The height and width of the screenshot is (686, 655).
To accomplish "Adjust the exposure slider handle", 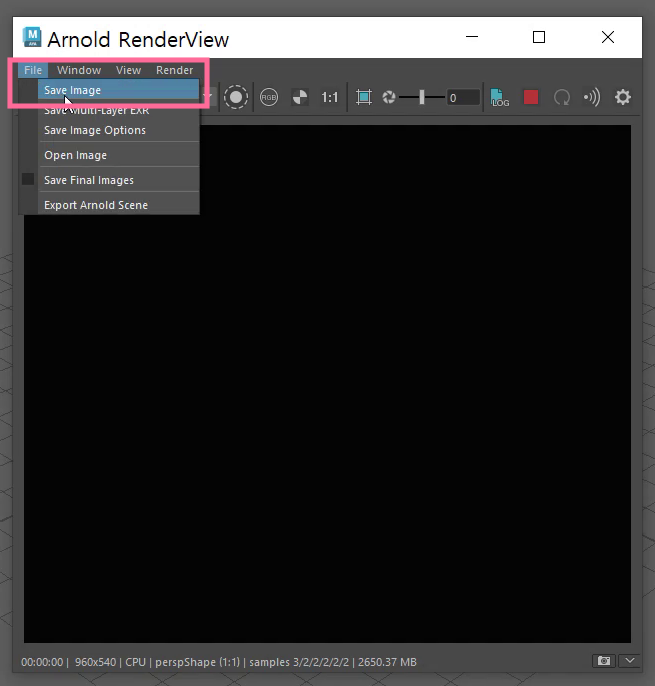I will pos(422,97).
